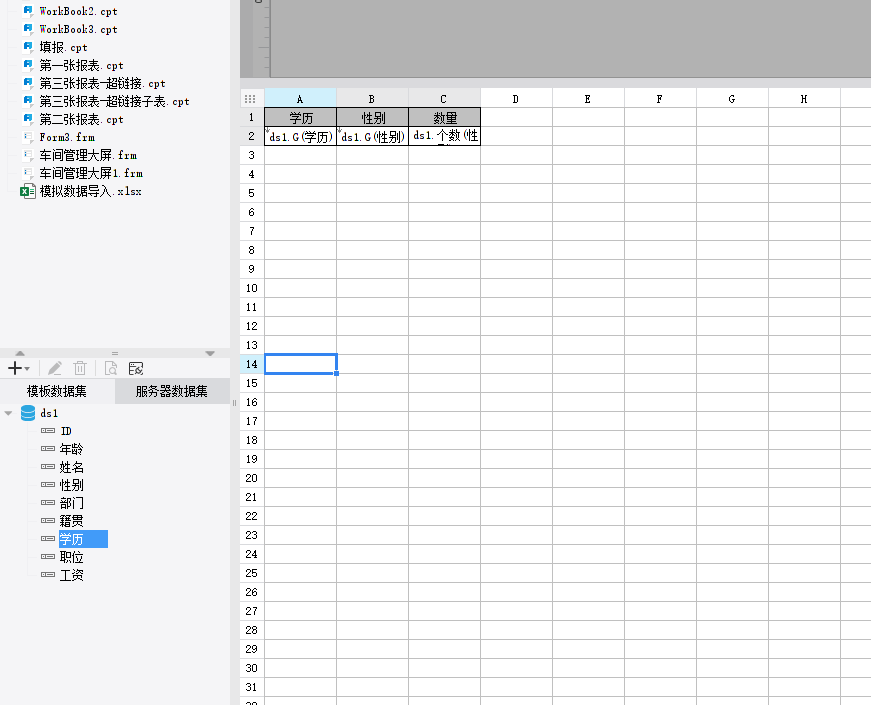Select the 填报.cpt template file
871x705 pixels.
pyautogui.click(x=63, y=47)
